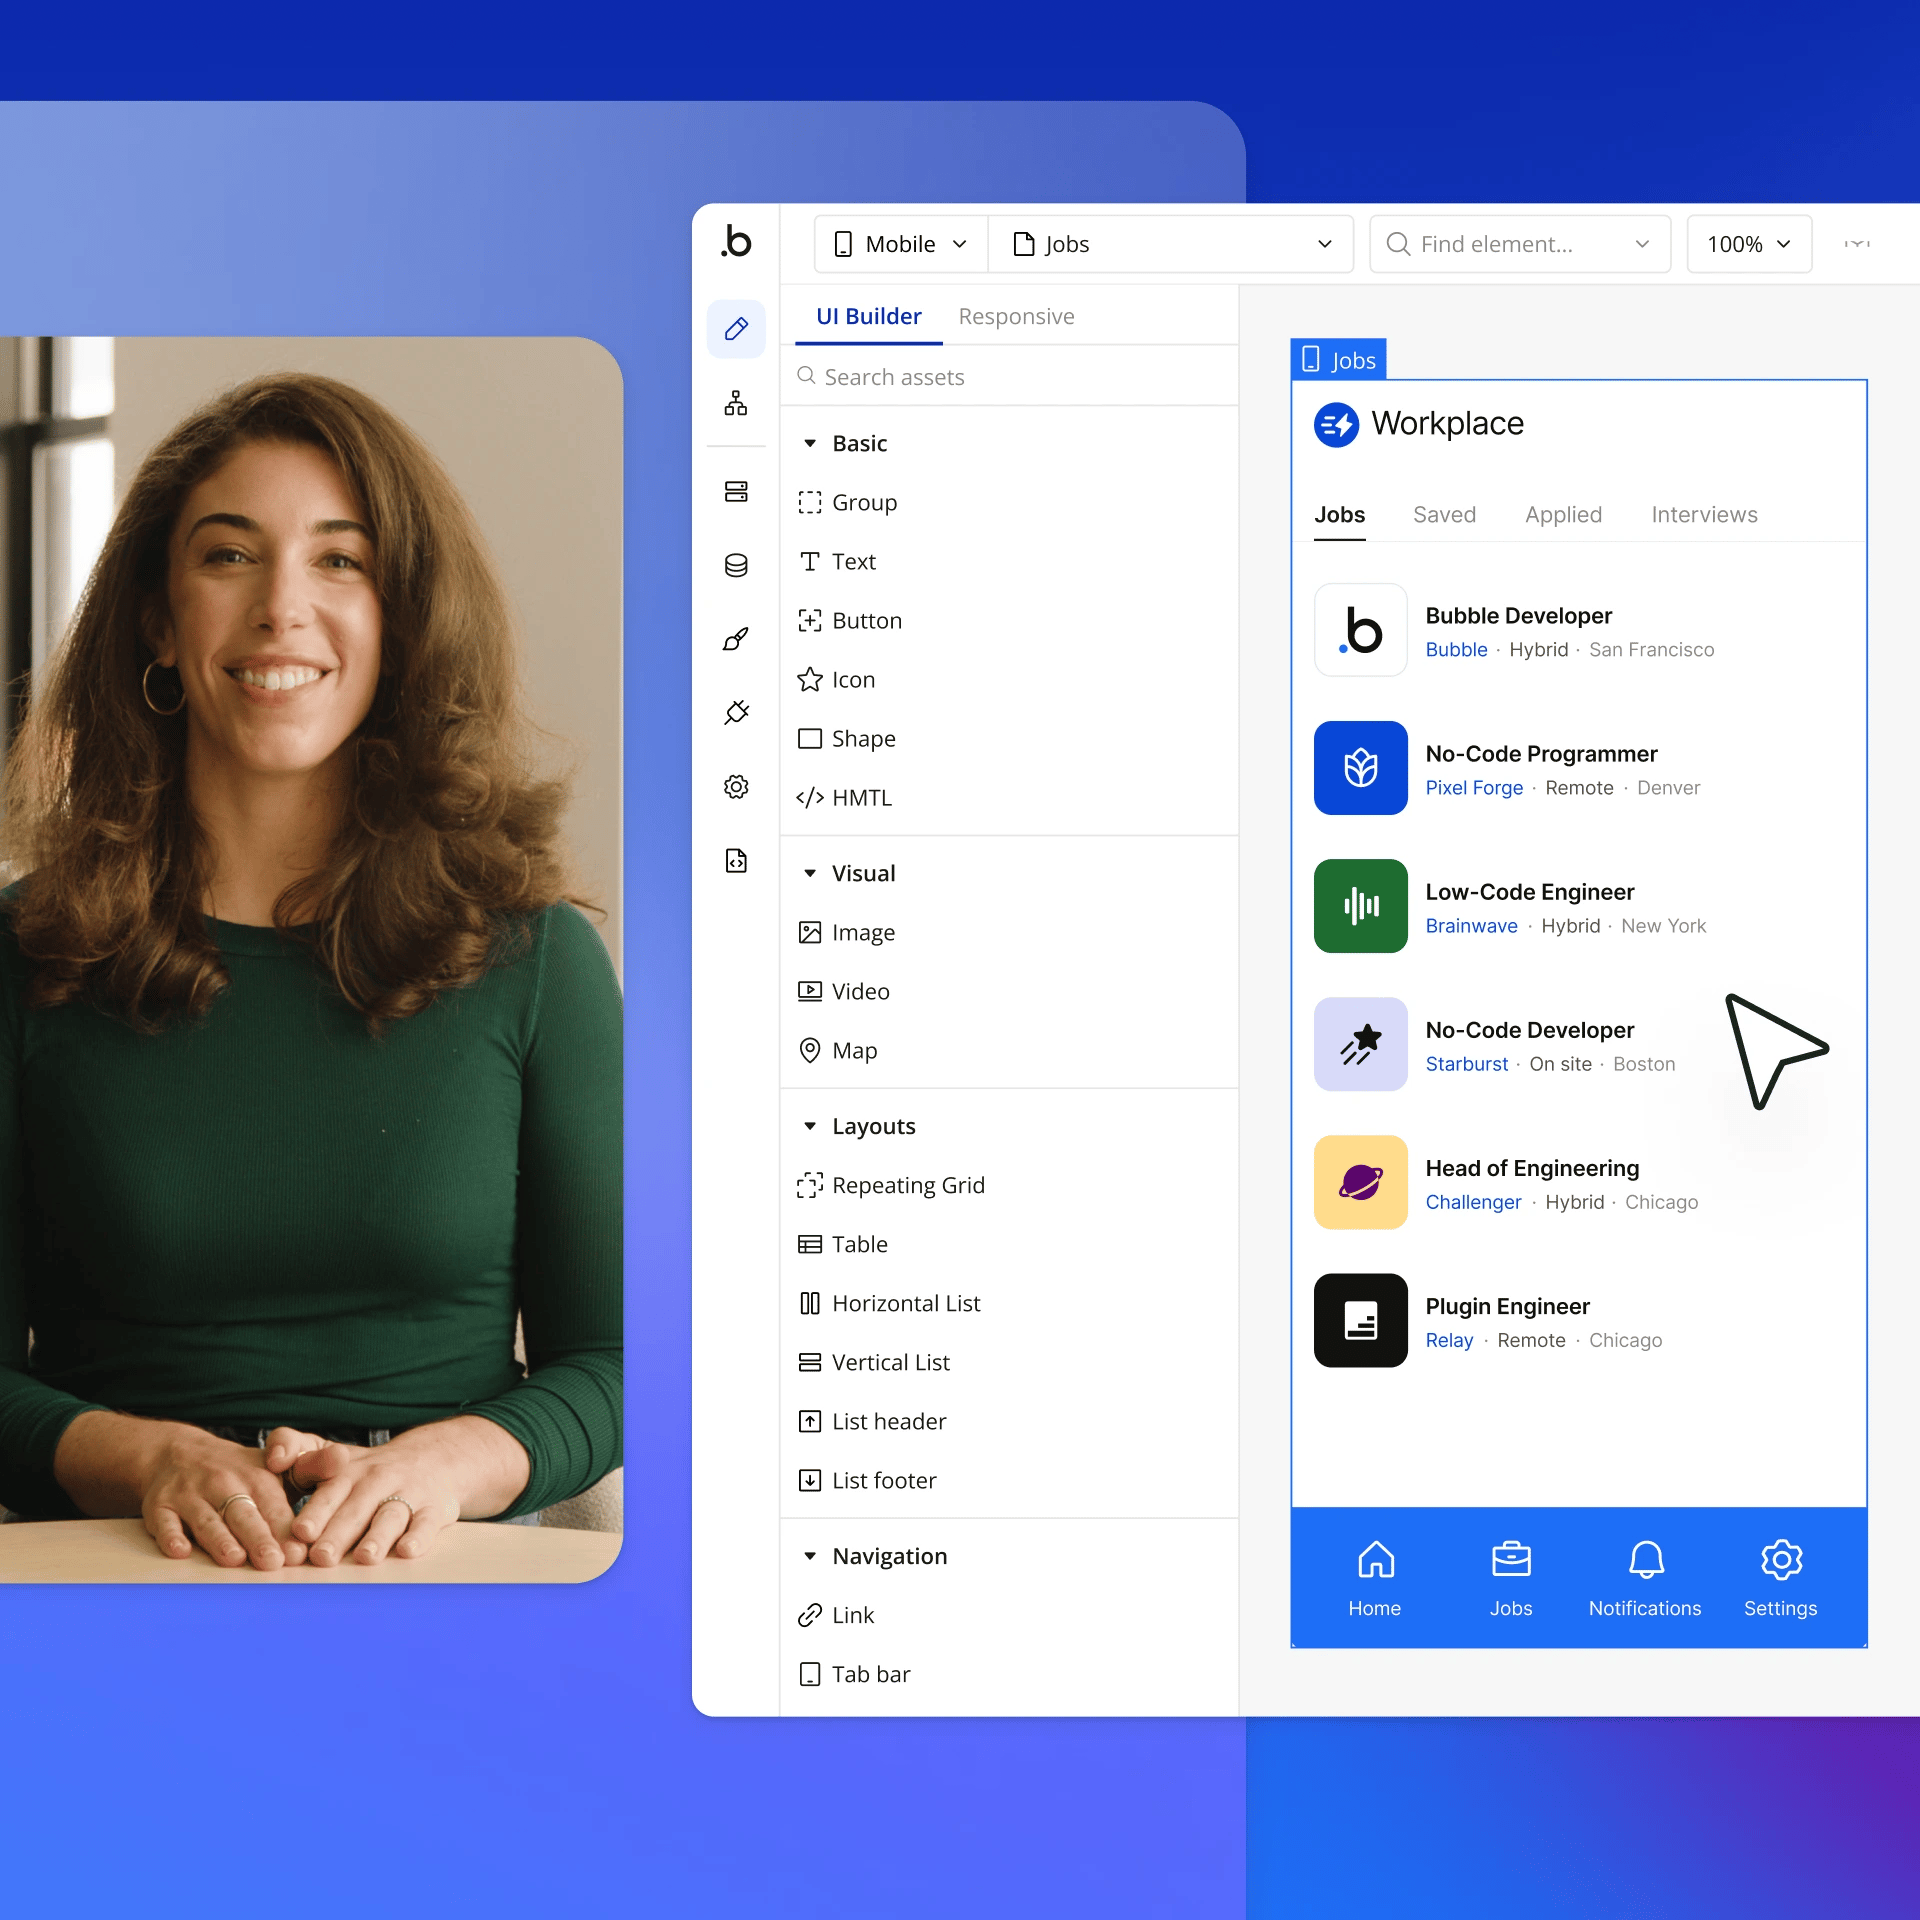Open the 100% zoom dropdown
The height and width of the screenshot is (1920, 1920).
pyautogui.click(x=1748, y=244)
